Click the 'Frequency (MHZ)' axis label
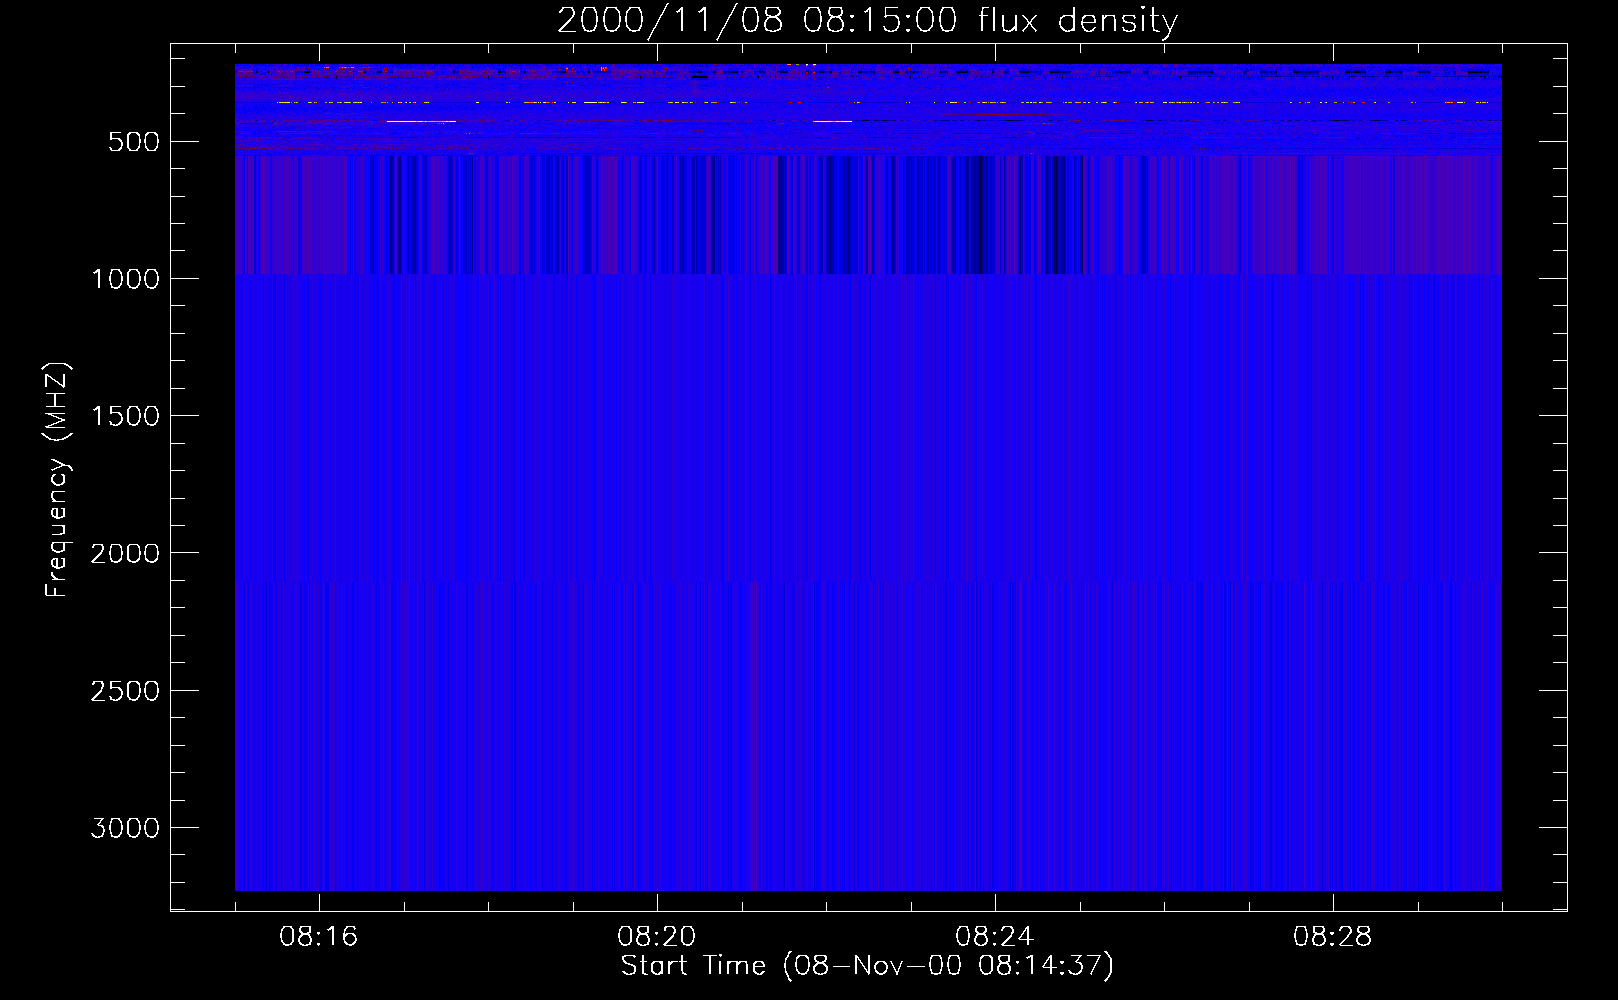Image resolution: width=1618 pixels, height=1000 pixels. (58, 480)
